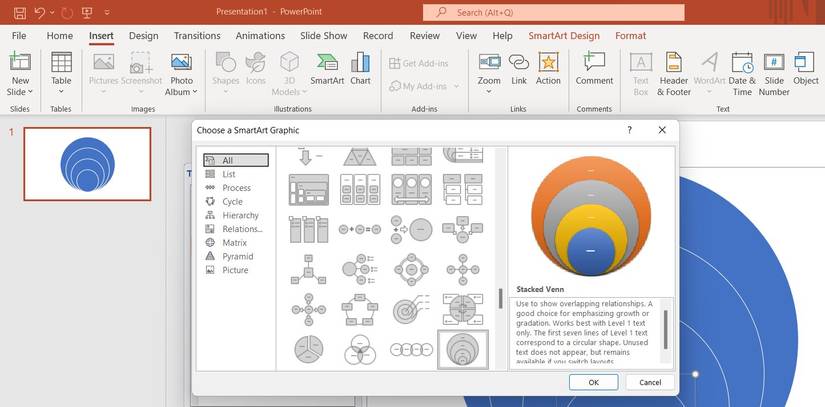Select the Linear Venn layout thumbnail
825x407 pixels.
(411, 350)
